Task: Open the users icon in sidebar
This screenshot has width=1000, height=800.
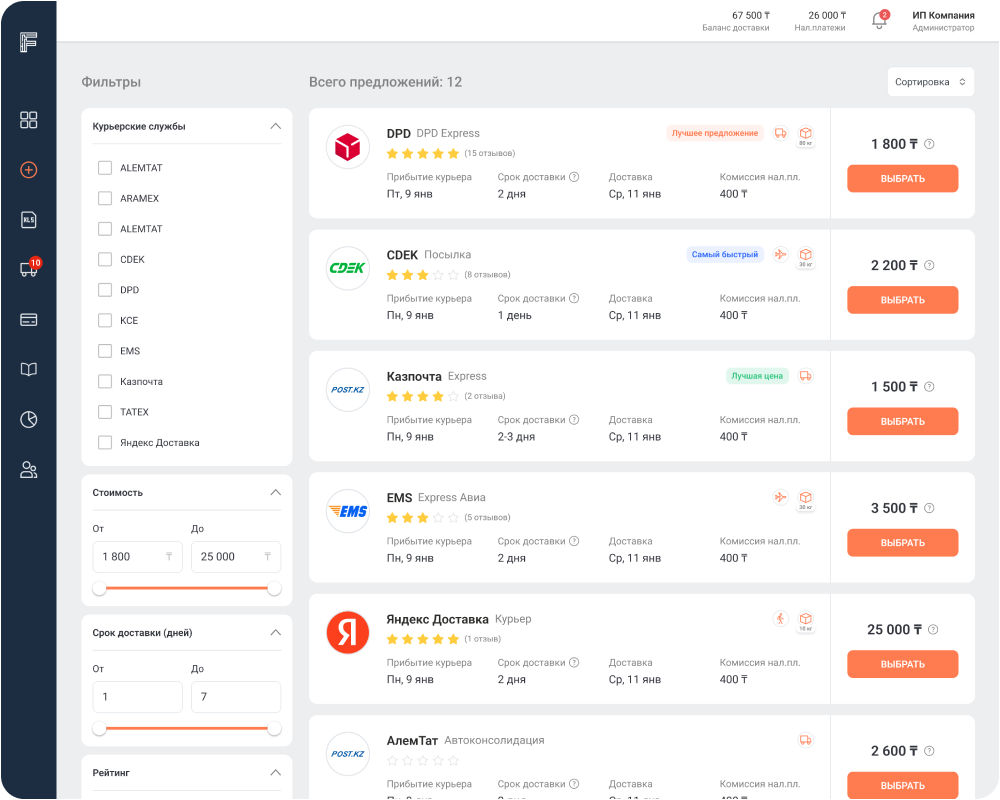Action: point(29,470)
